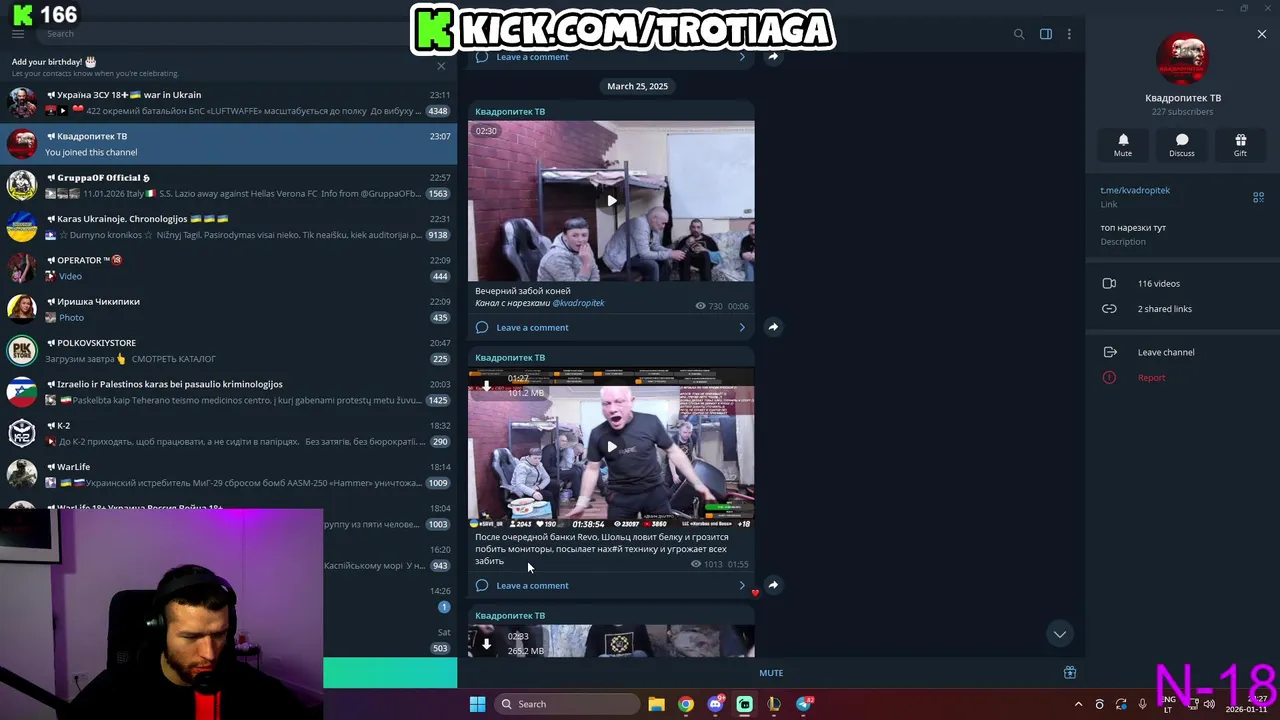Viewport: 1280px width, 720px height.
Task: Expand comments arrow on Вечерний забой коней post
Action: [742, 327]
